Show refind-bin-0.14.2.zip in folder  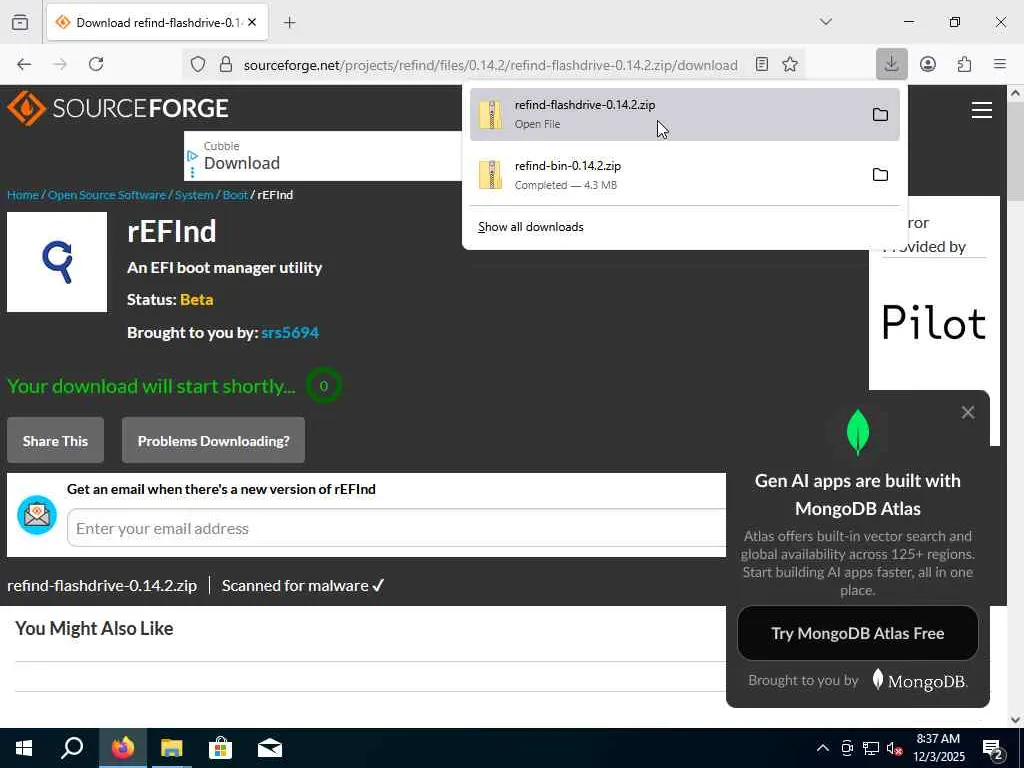click(880, 174)
